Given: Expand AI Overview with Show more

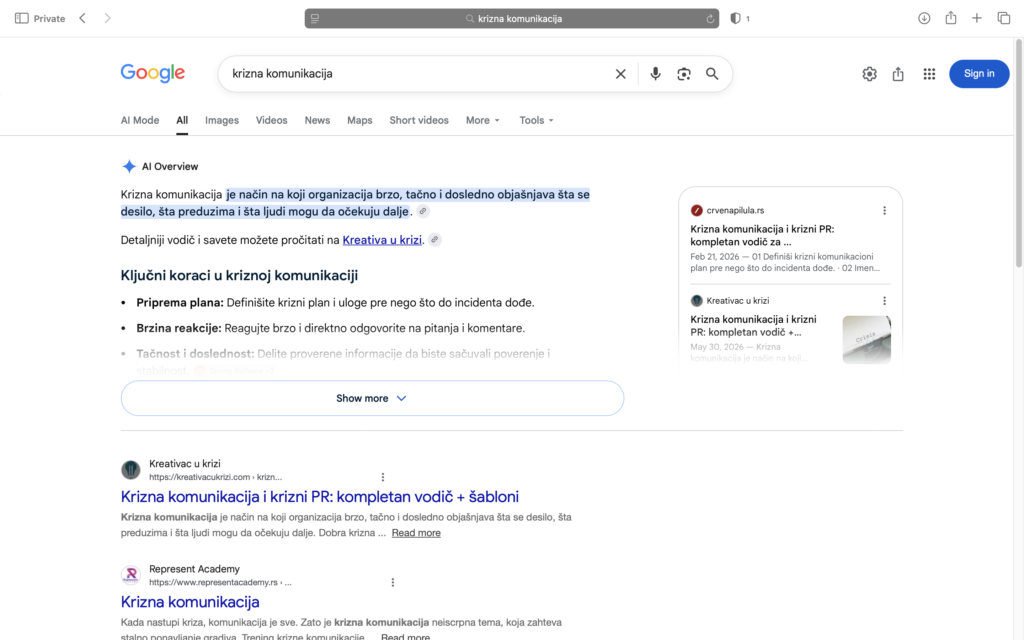Looking at the screenshot, I should click(372, 398).
